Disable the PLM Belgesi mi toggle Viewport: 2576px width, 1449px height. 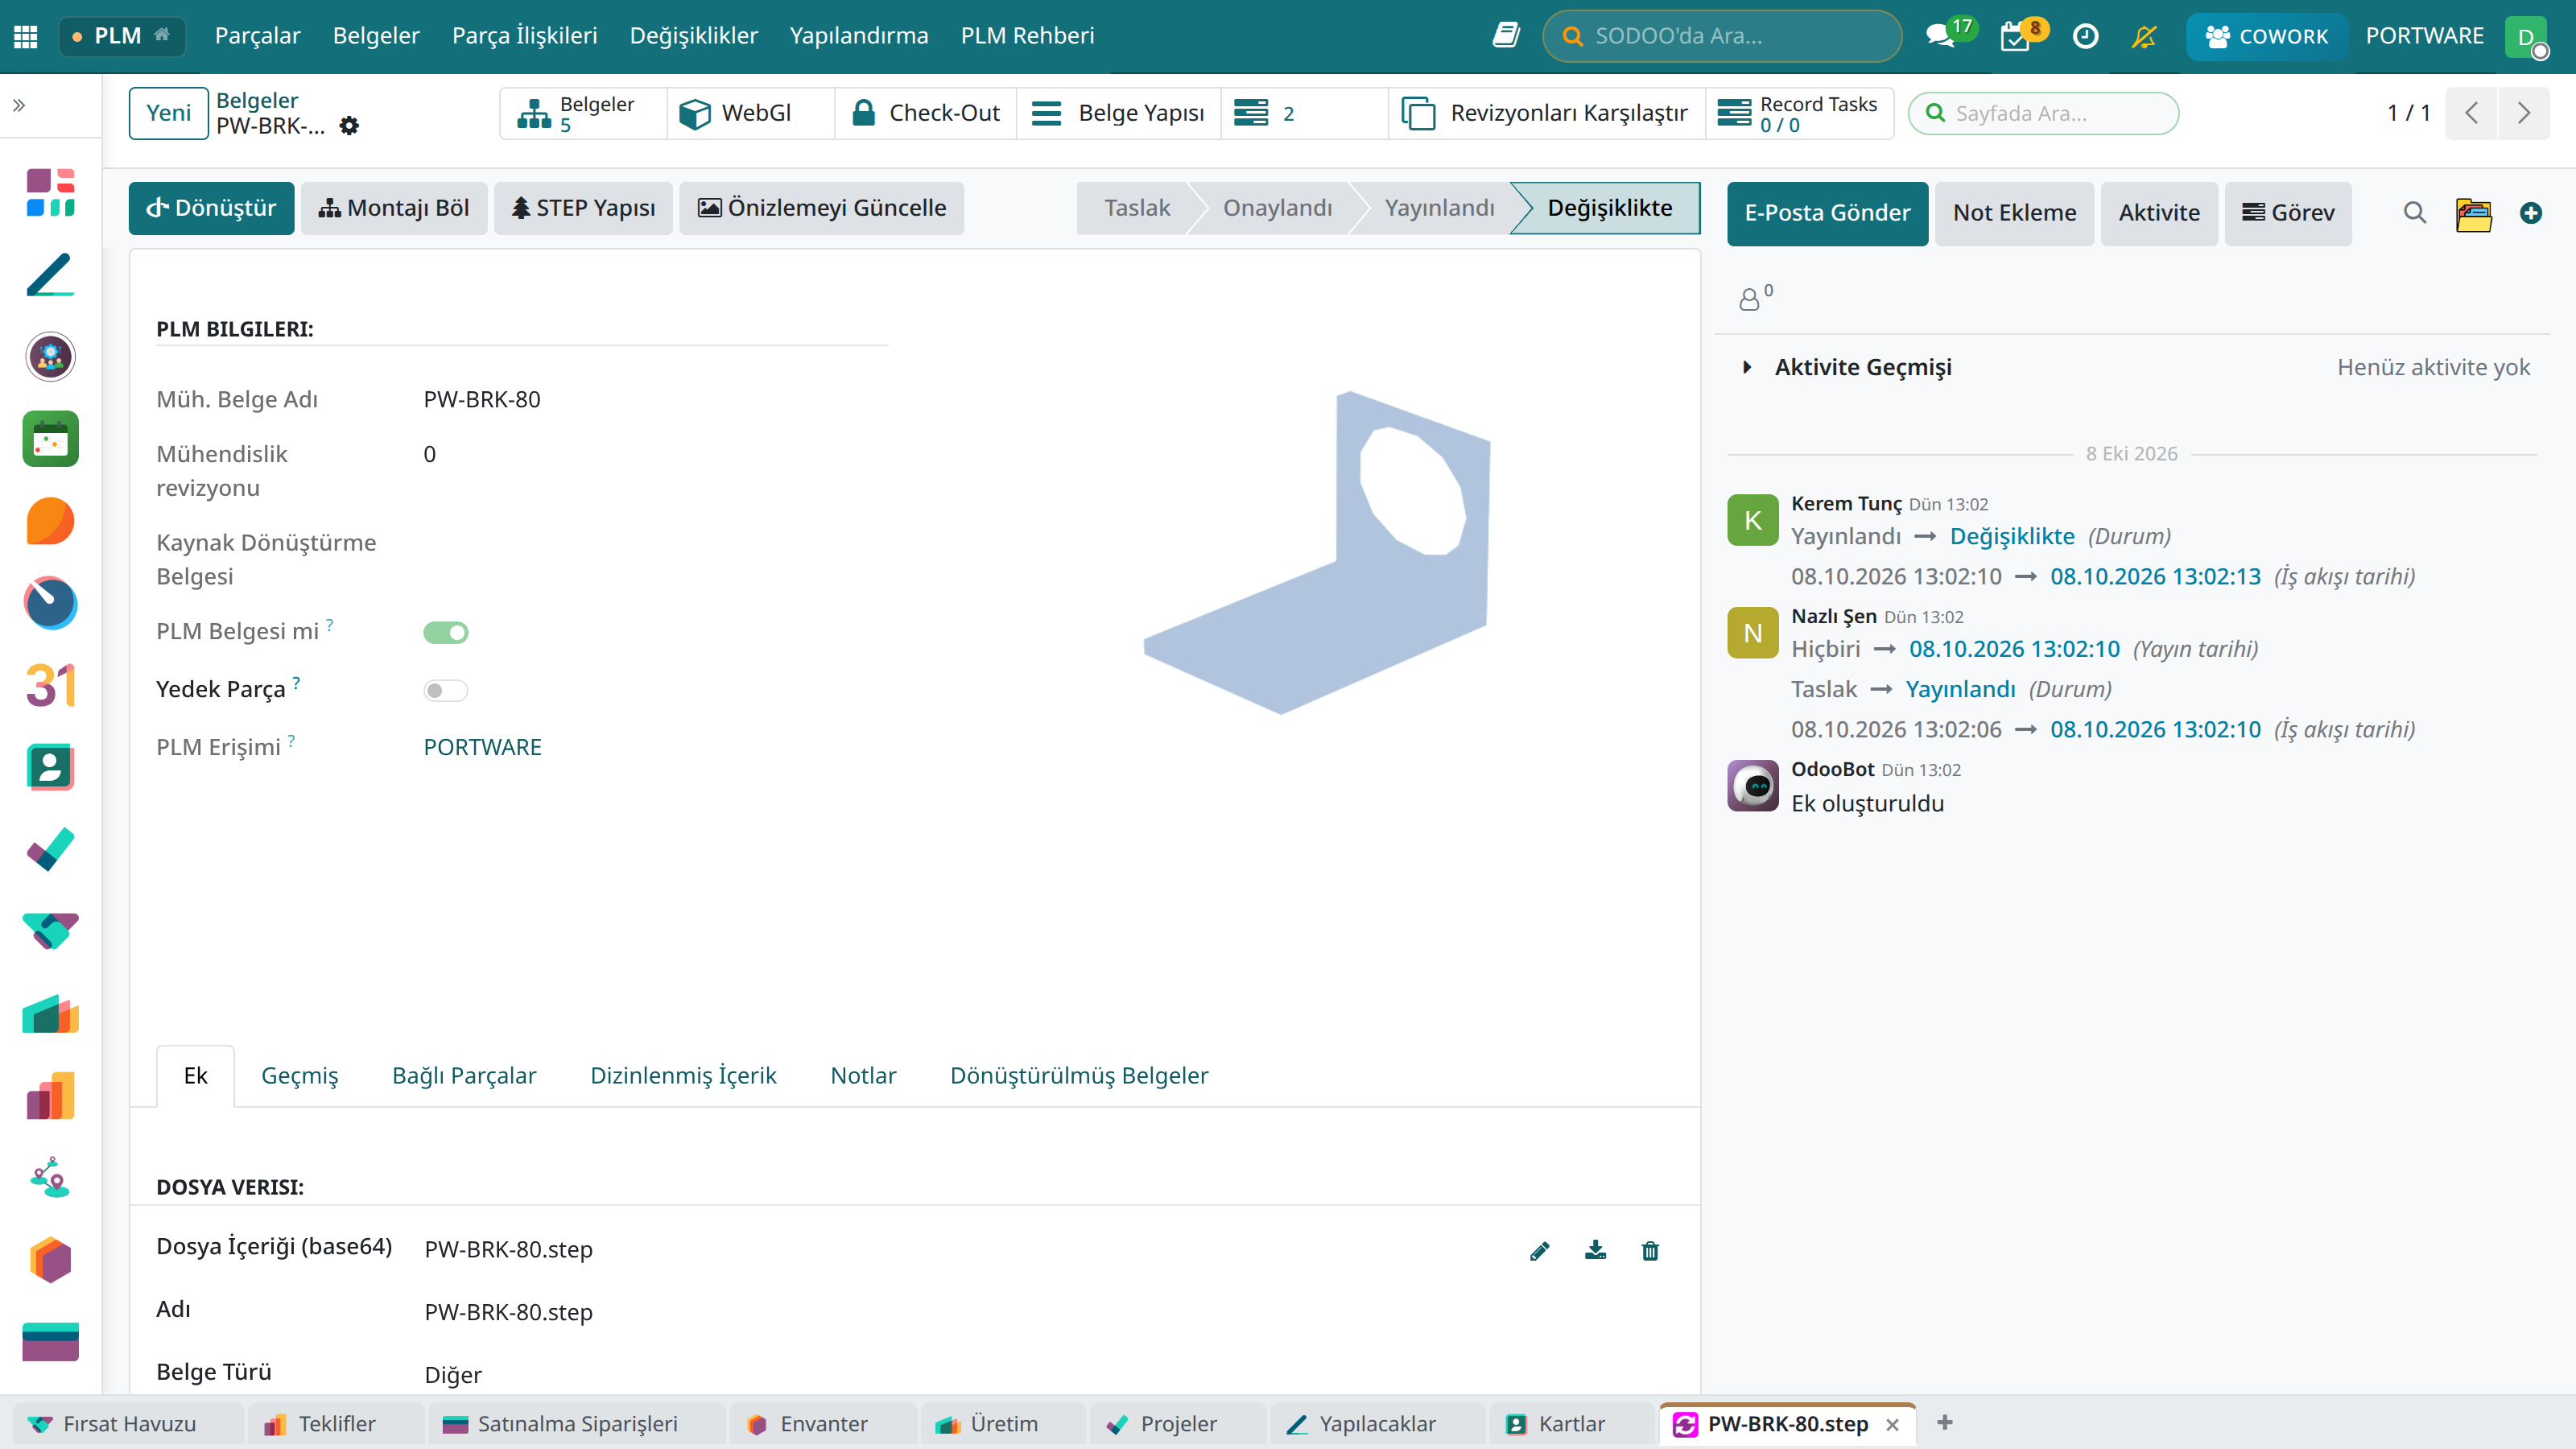[446, 632]
